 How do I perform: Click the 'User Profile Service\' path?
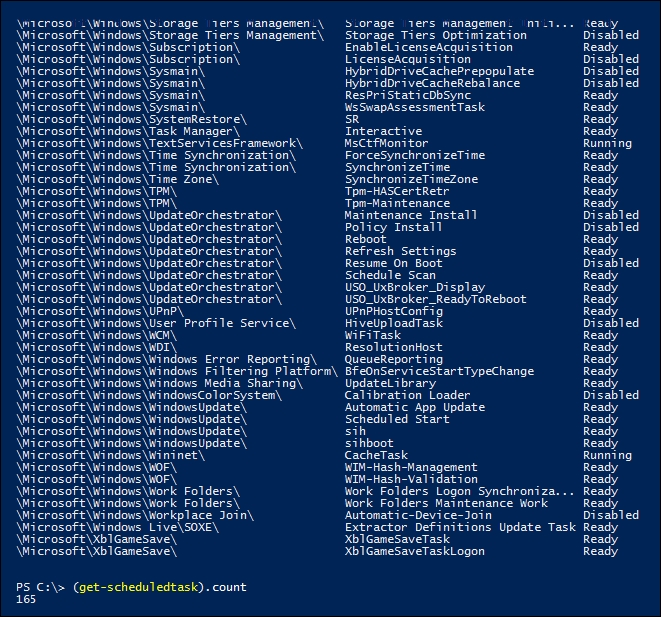click(x=156, y=323)
